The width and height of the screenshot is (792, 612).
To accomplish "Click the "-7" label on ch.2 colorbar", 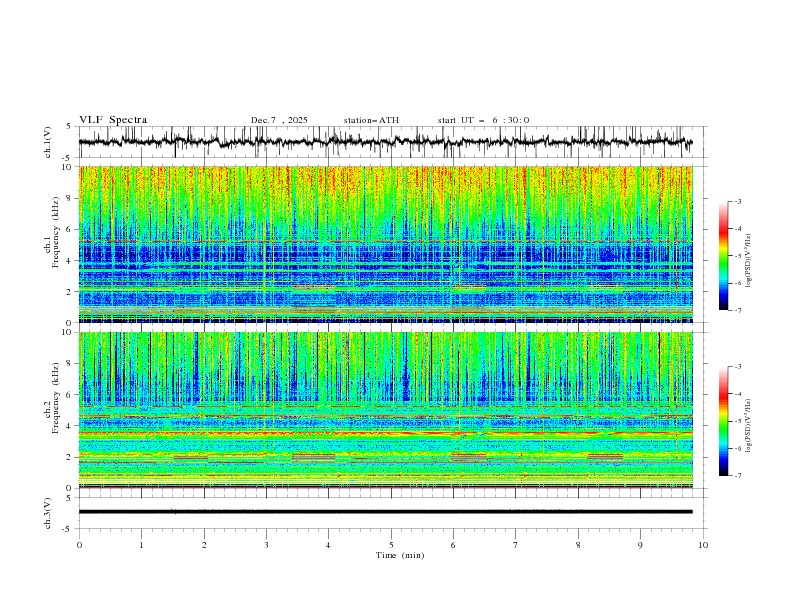I will click(x=738, y=476).
